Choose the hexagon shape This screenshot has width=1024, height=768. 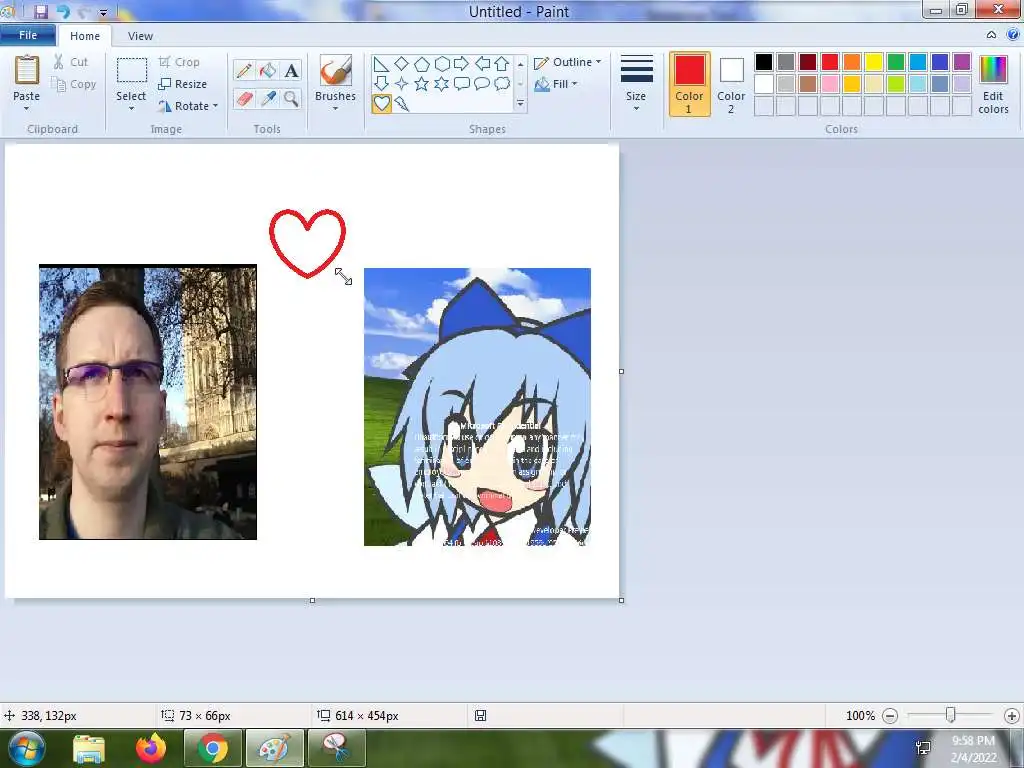442,63
